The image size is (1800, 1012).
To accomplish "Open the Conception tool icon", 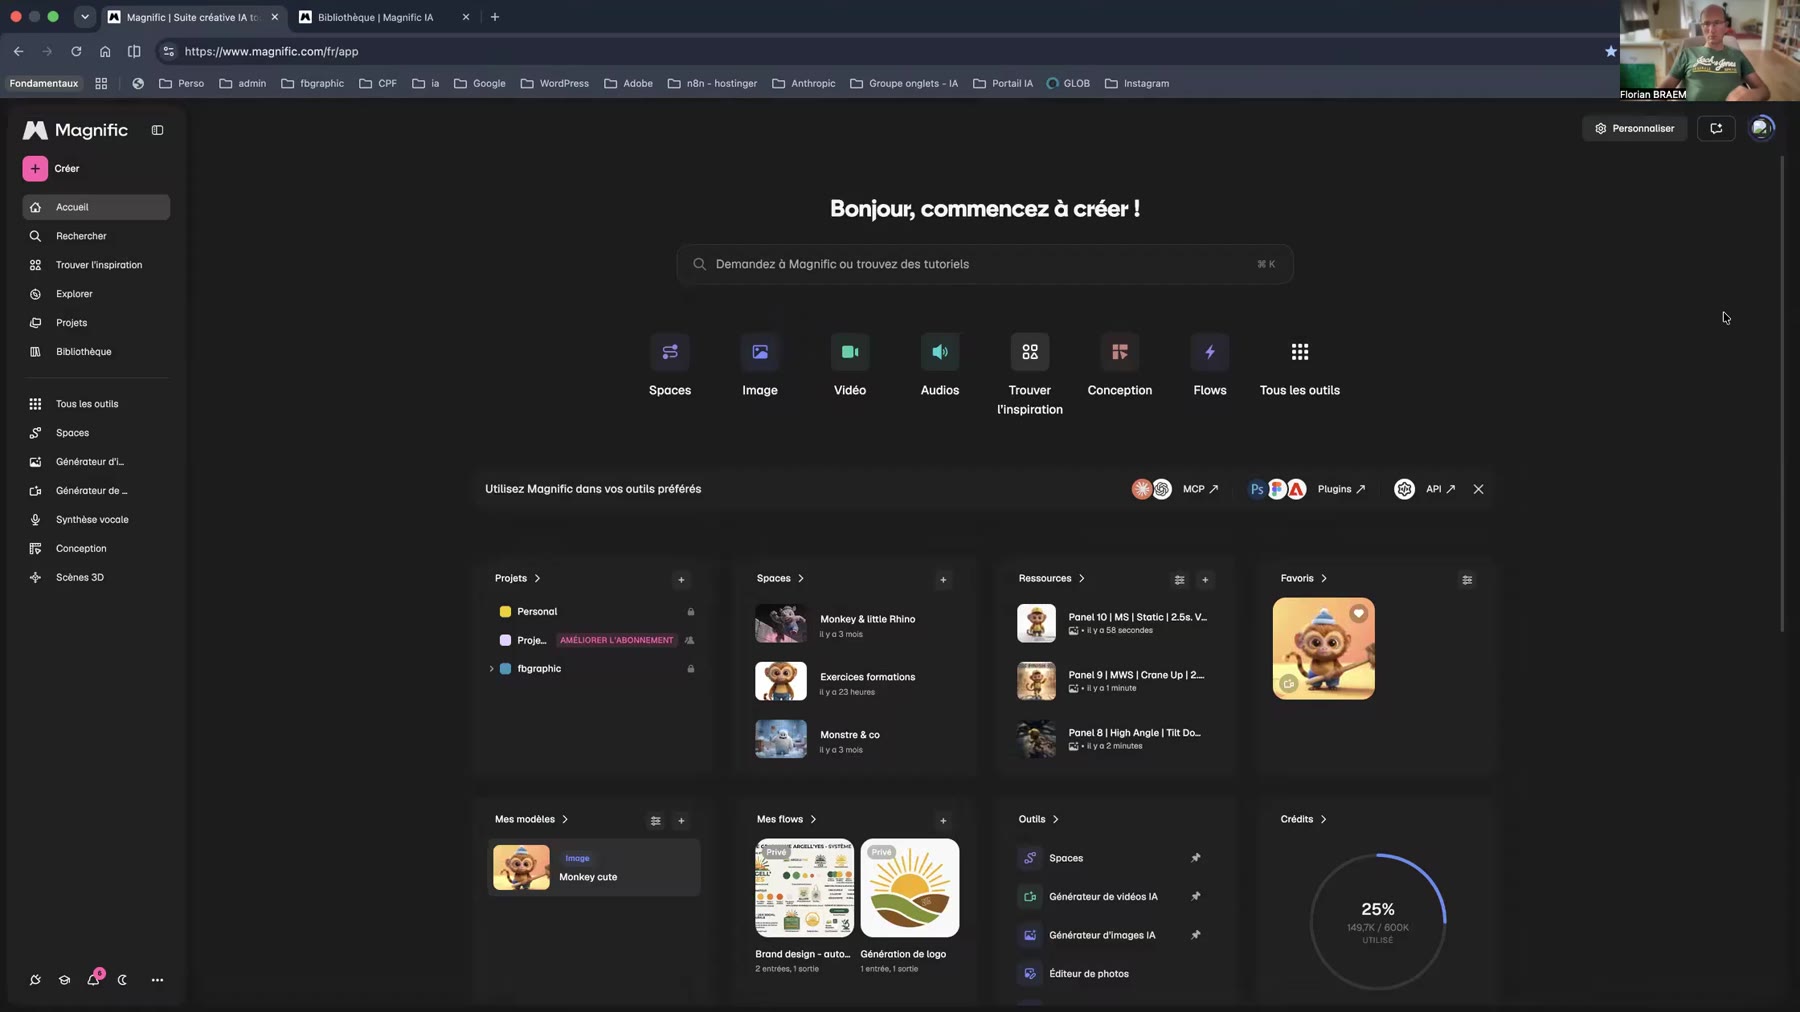I will (1120, 352).
